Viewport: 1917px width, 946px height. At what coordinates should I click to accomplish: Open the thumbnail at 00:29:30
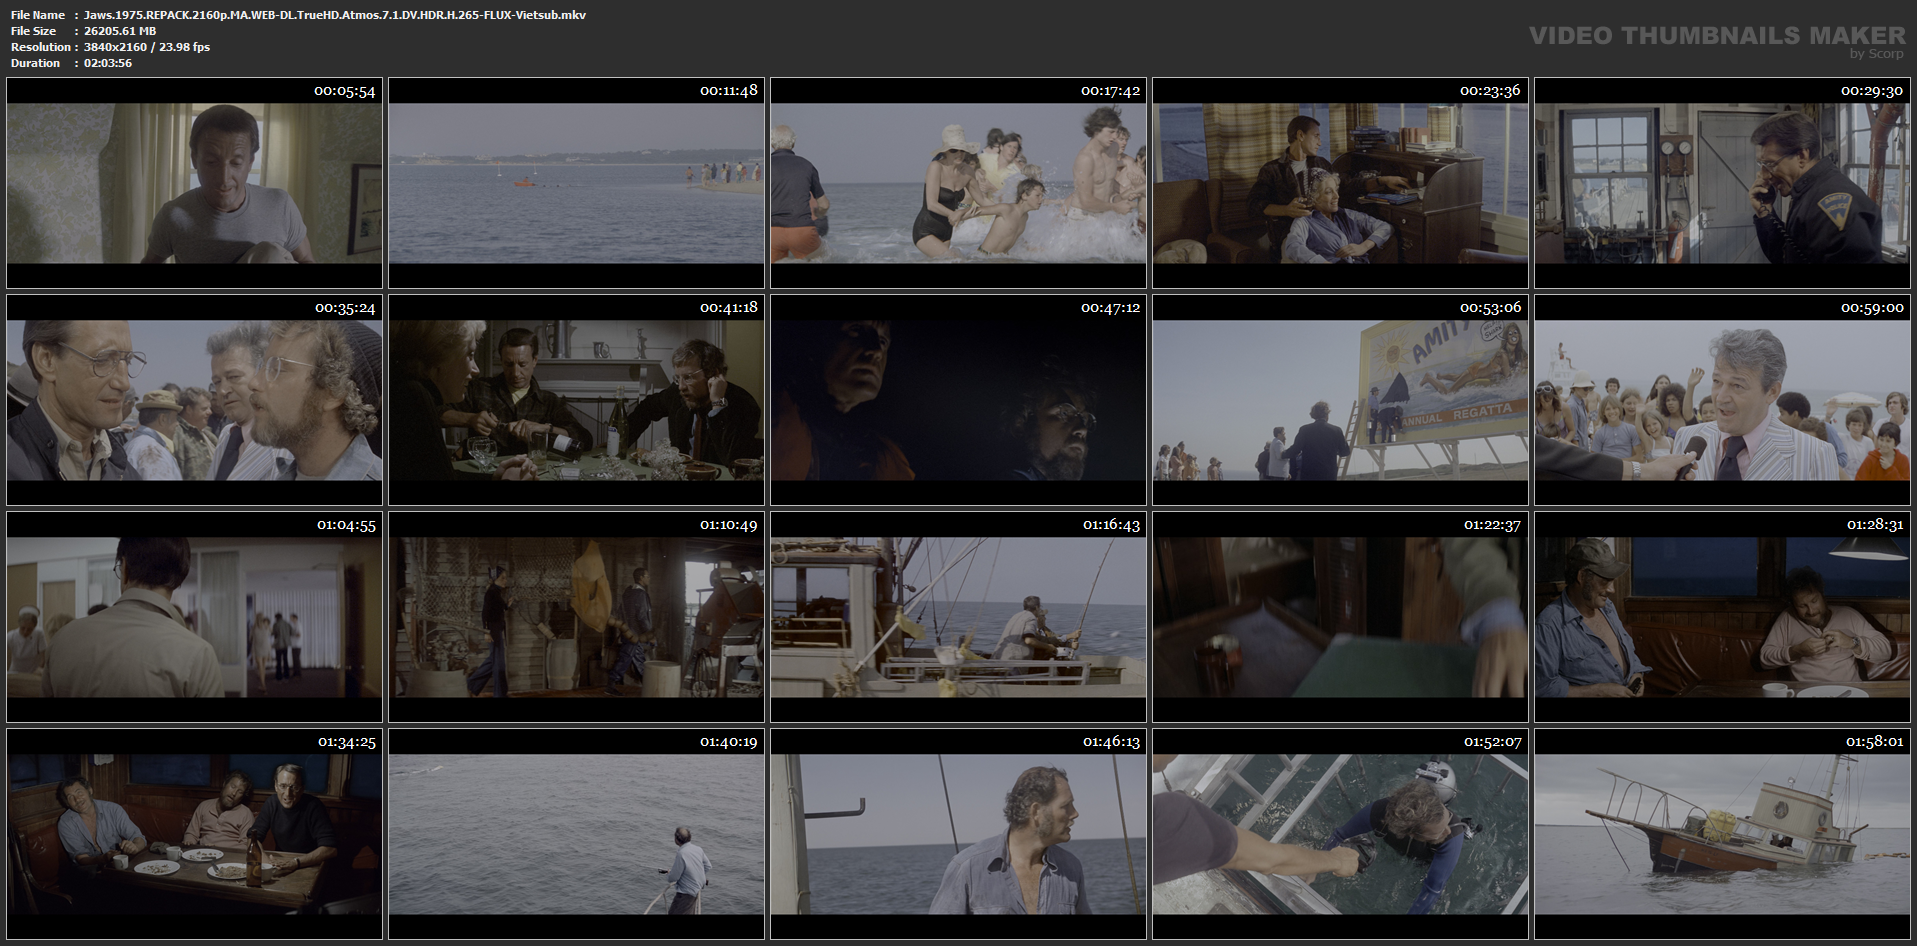coord(1722,183)
